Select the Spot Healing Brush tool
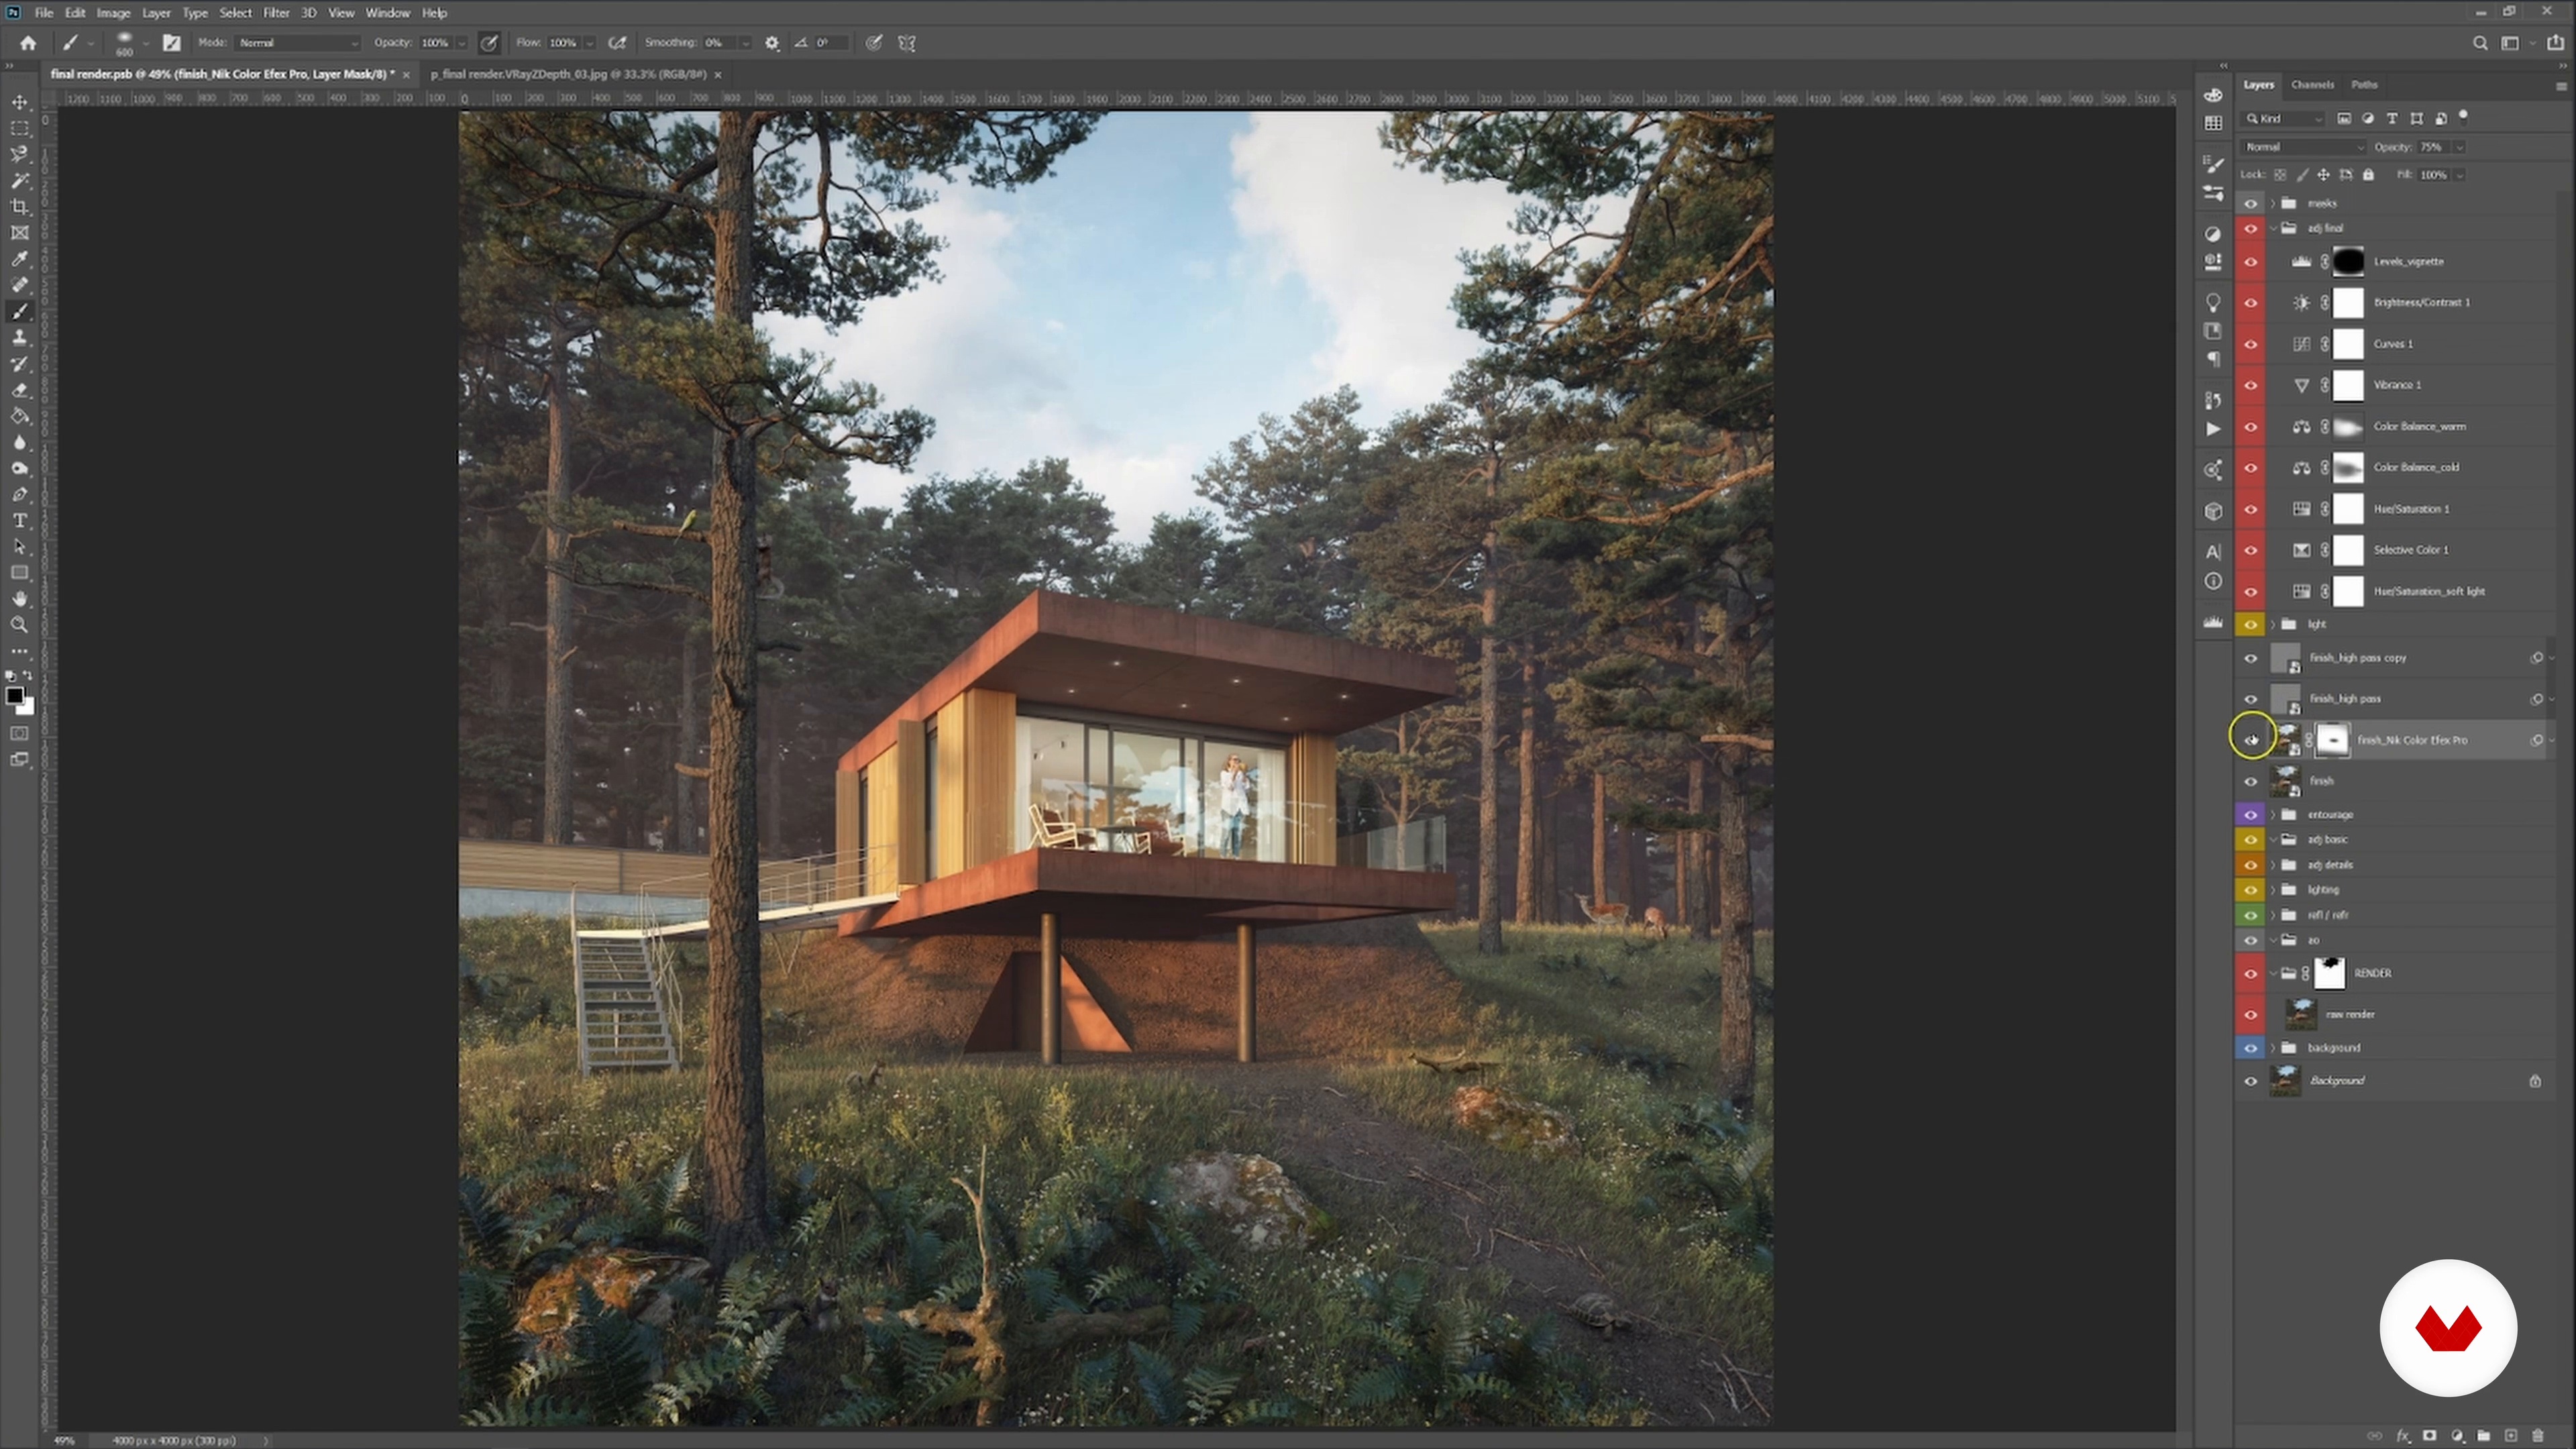Viewport: 2576px width, 1449px height. point(19,285)
